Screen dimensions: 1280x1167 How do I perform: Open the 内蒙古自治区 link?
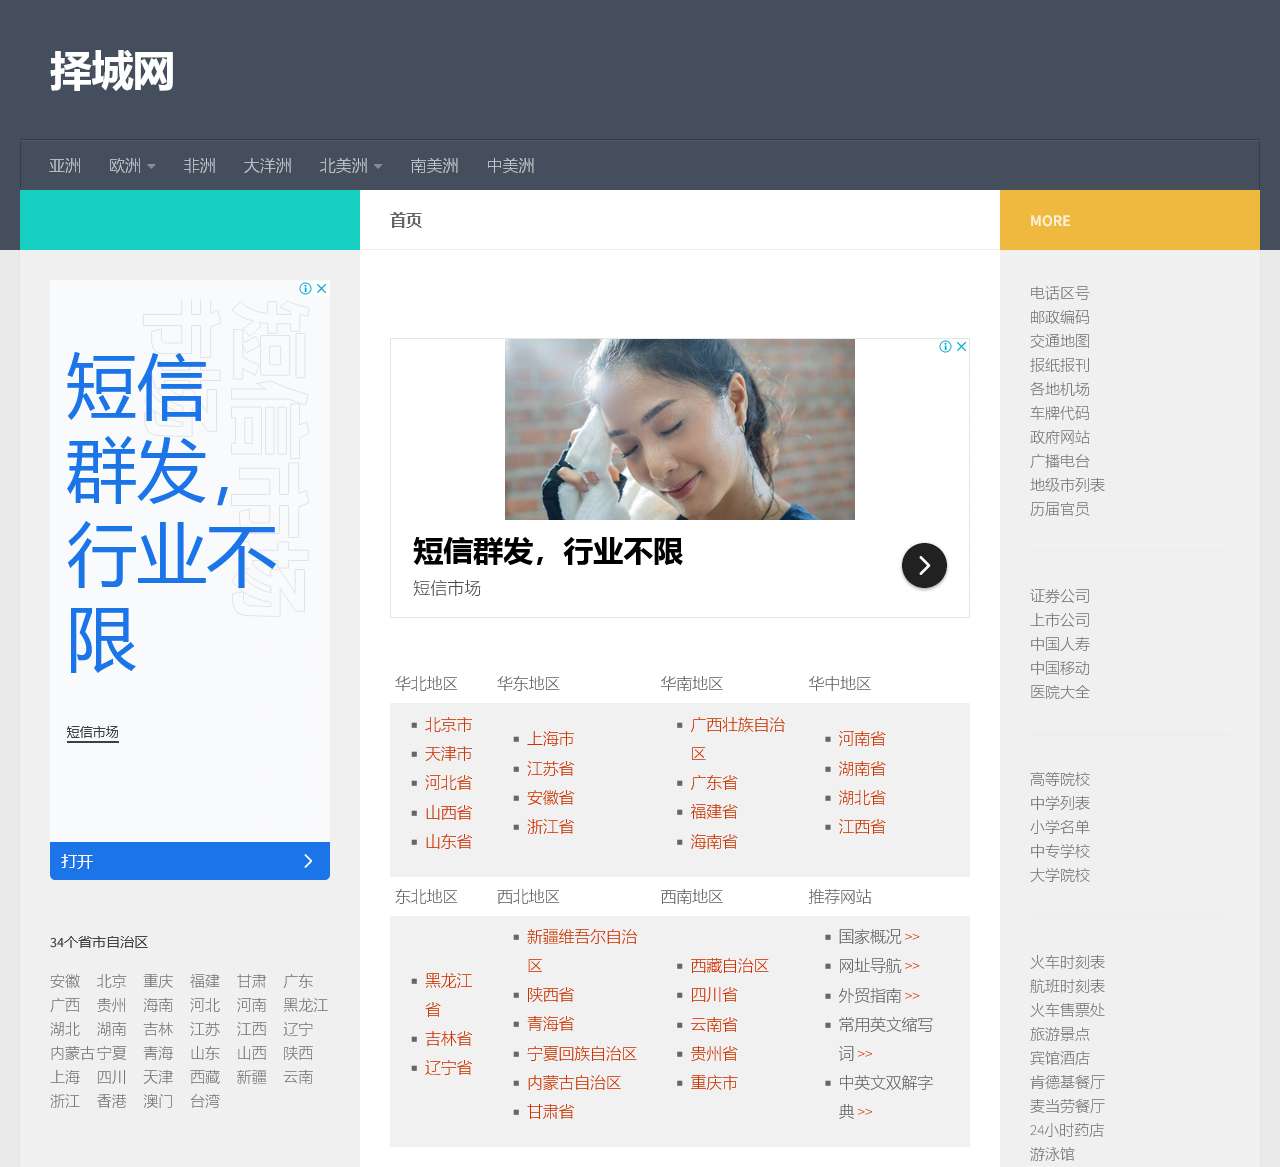pos(574,1083)
